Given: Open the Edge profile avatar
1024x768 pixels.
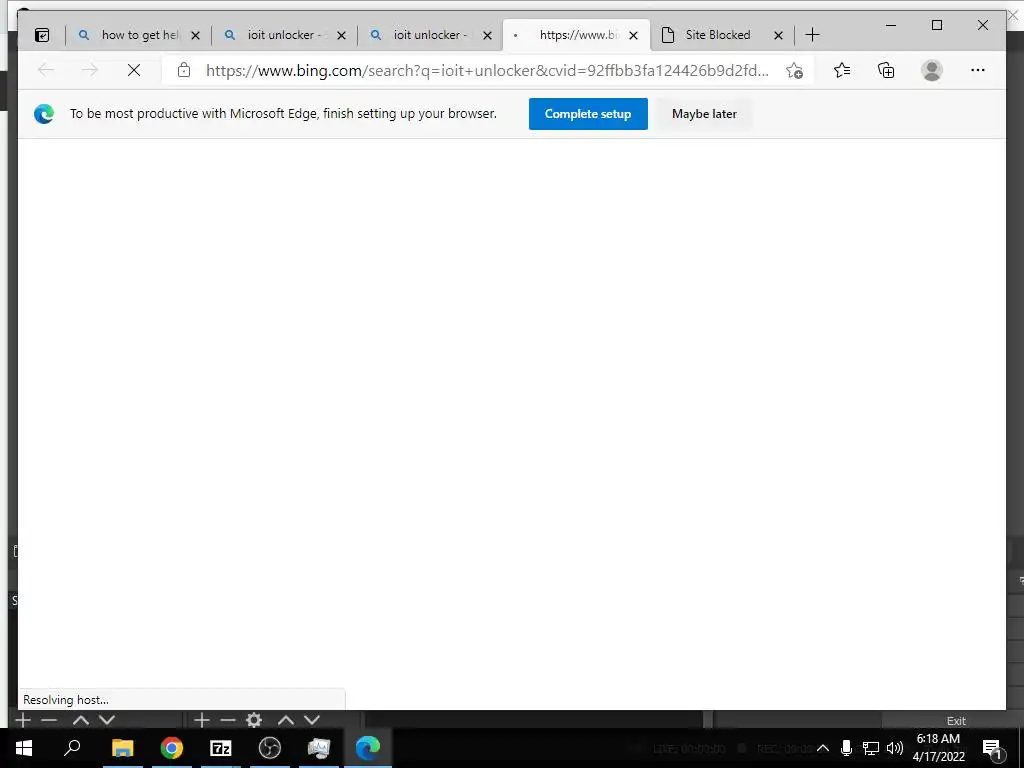Looking at the screenshot, I should tap(932, 70).
